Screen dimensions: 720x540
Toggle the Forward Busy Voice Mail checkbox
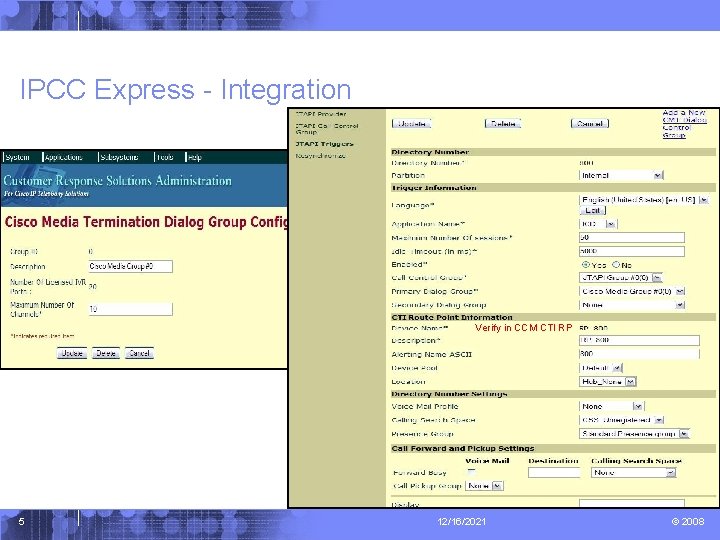(471, 471)
